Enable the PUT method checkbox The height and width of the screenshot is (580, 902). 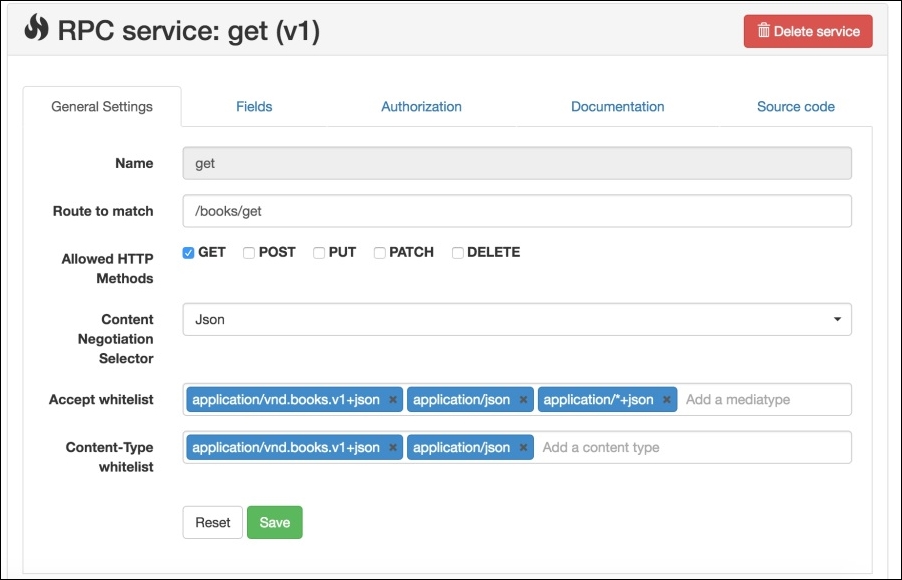click(319, 253)
